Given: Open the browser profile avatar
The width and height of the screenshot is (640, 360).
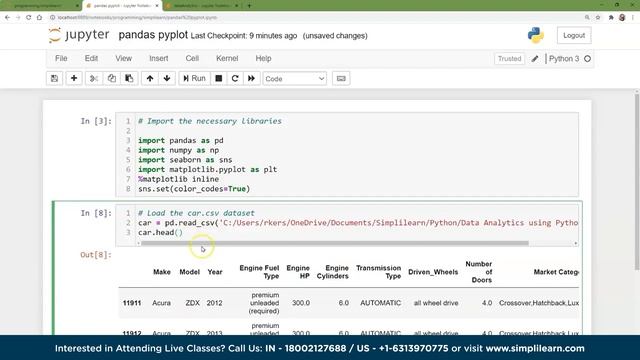Looking at the screenshot, I should [622, 18].
